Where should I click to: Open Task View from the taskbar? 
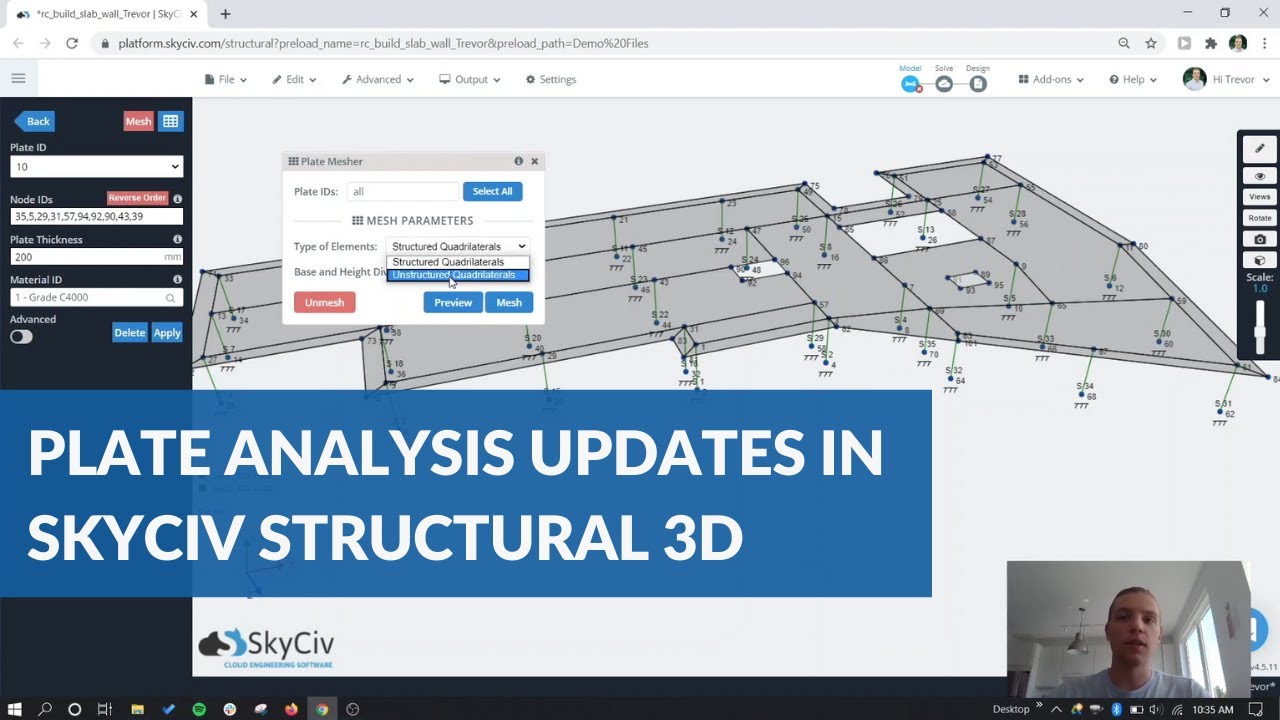(x=105, y=709)
